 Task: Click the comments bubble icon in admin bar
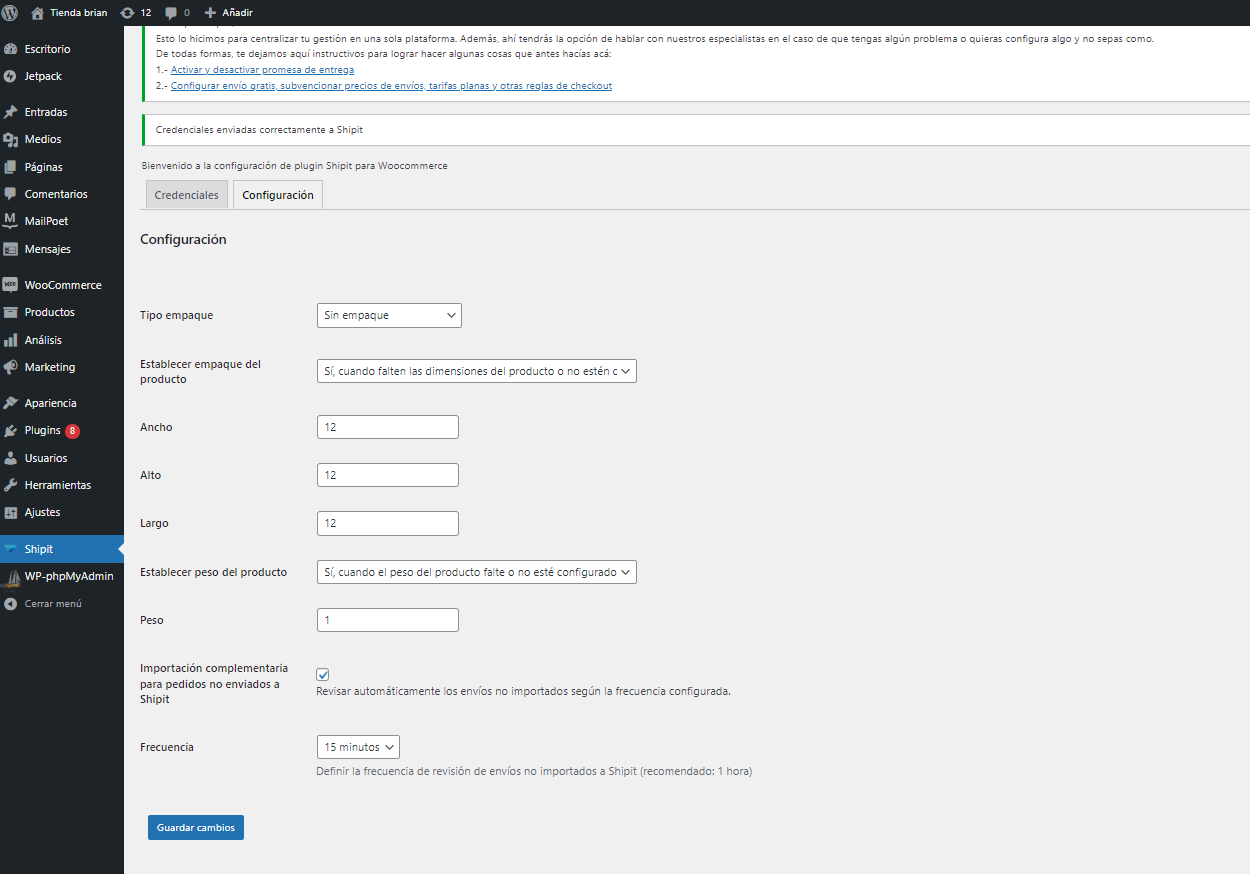(171, 13)
